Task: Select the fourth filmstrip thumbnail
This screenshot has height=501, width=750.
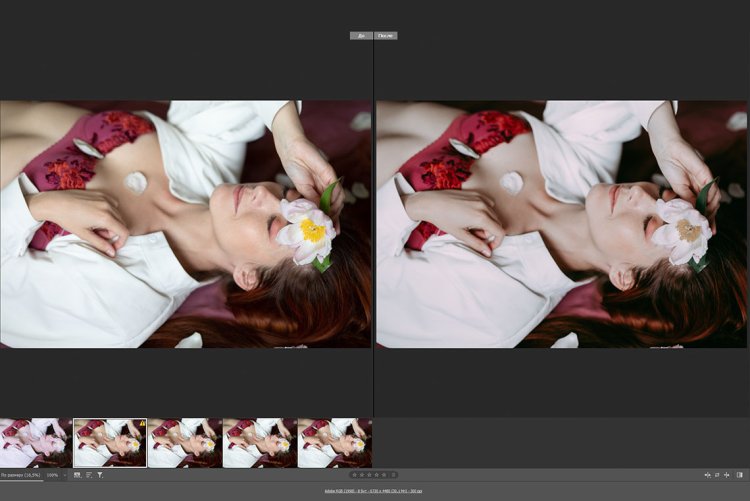Action: tap(259, 443)
